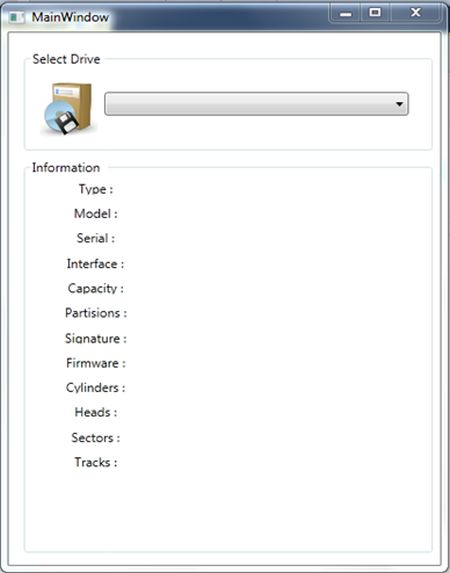Click the "Heads :" label
Viewport: 450px width, 573px height.
[x=96, y=413]
